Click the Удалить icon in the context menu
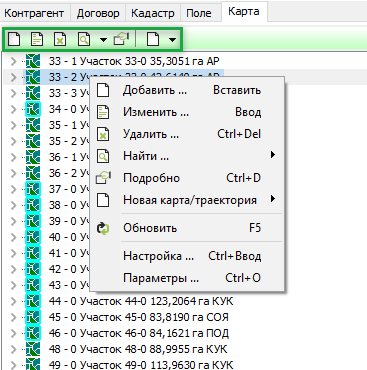This screenshot has height=370, width=367. [x=103, y=134]
